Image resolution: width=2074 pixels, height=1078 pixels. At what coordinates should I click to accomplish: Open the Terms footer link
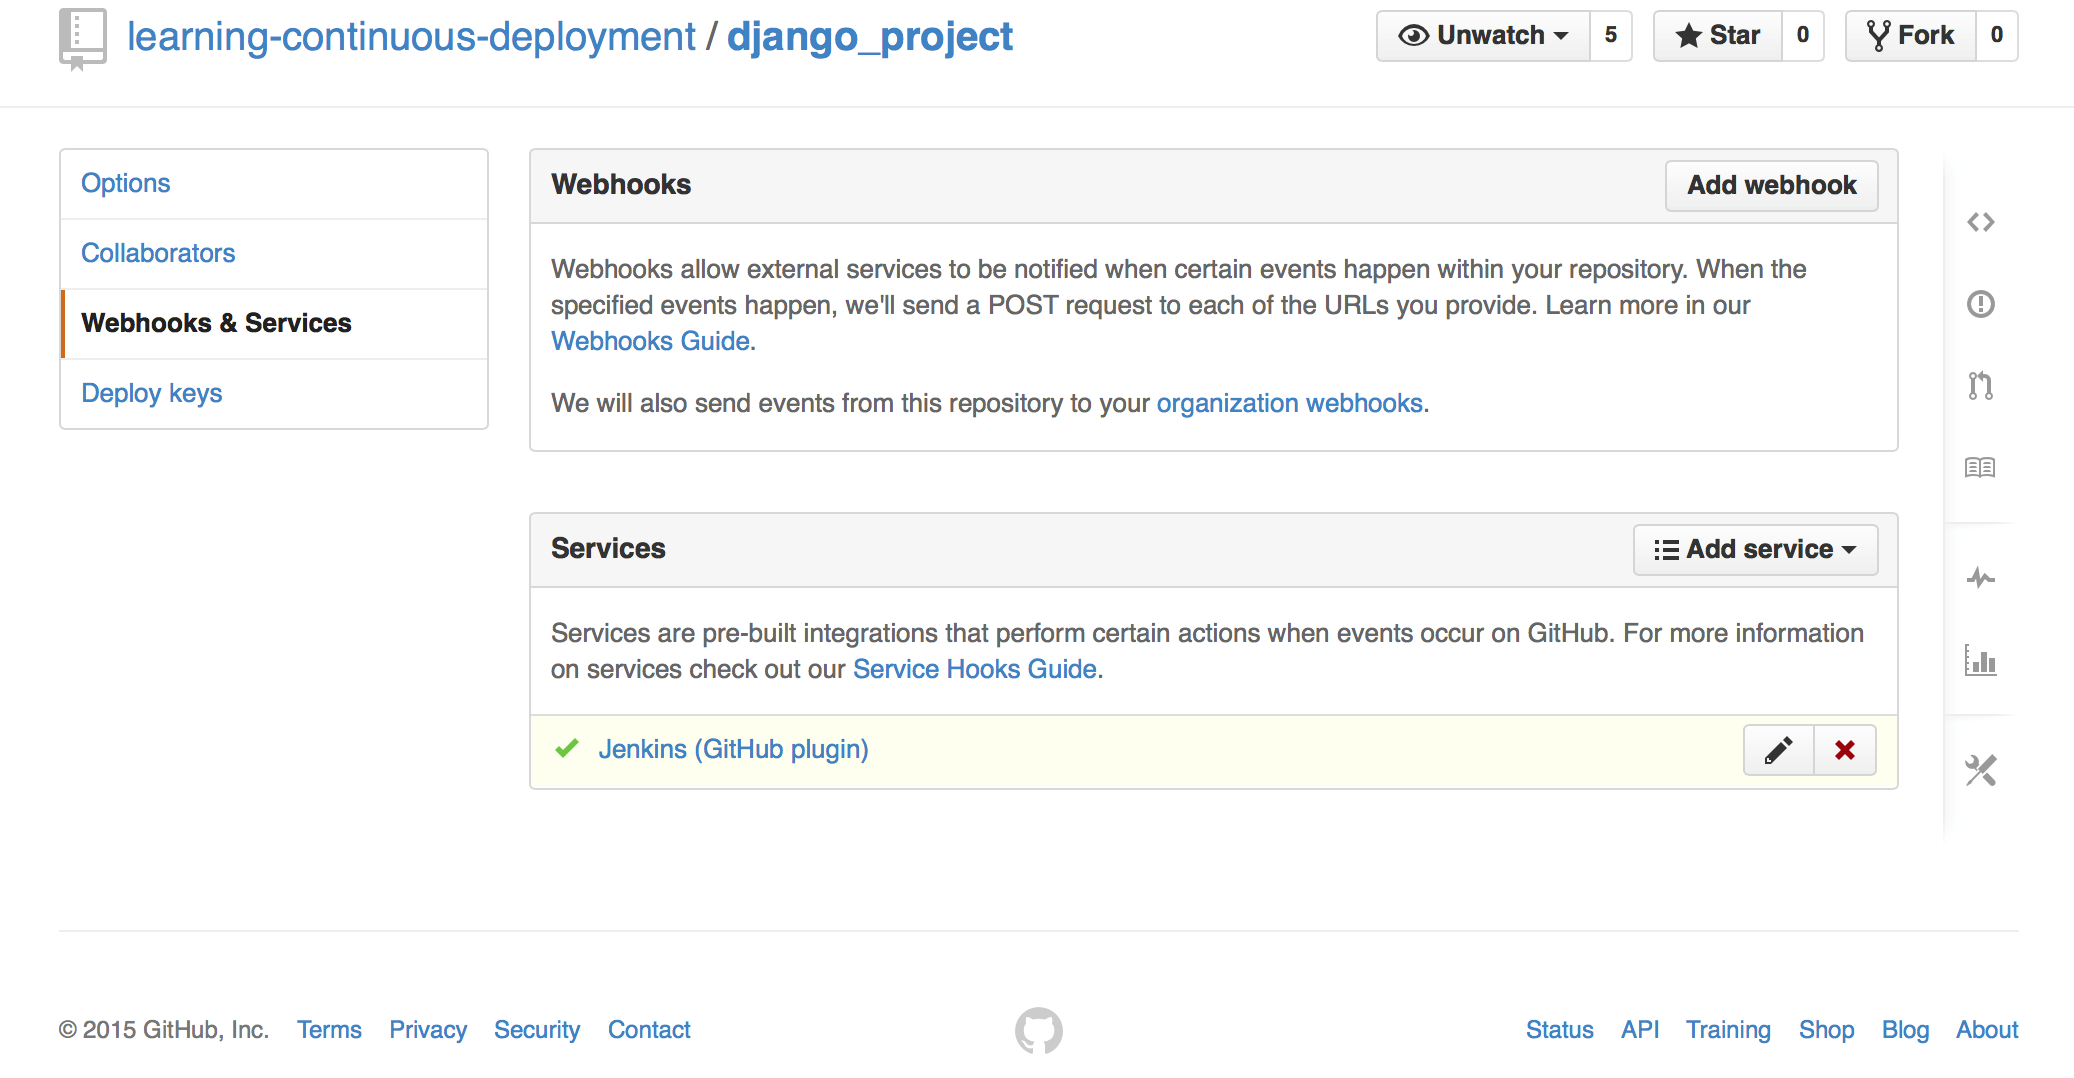pos(329,1030)
